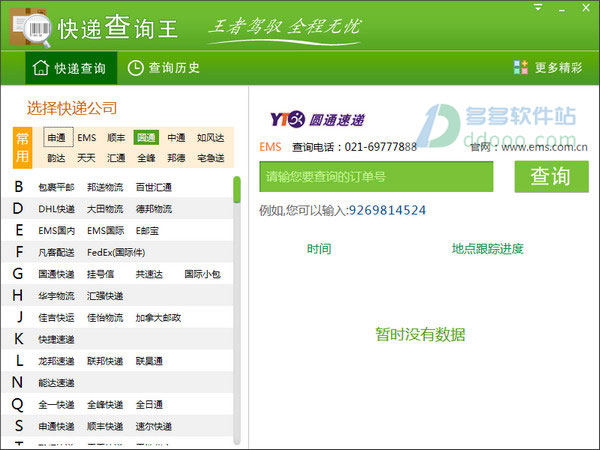Choose 全一快递 in row Q
This screenshot has height=450, width=600.
[56, 404]
